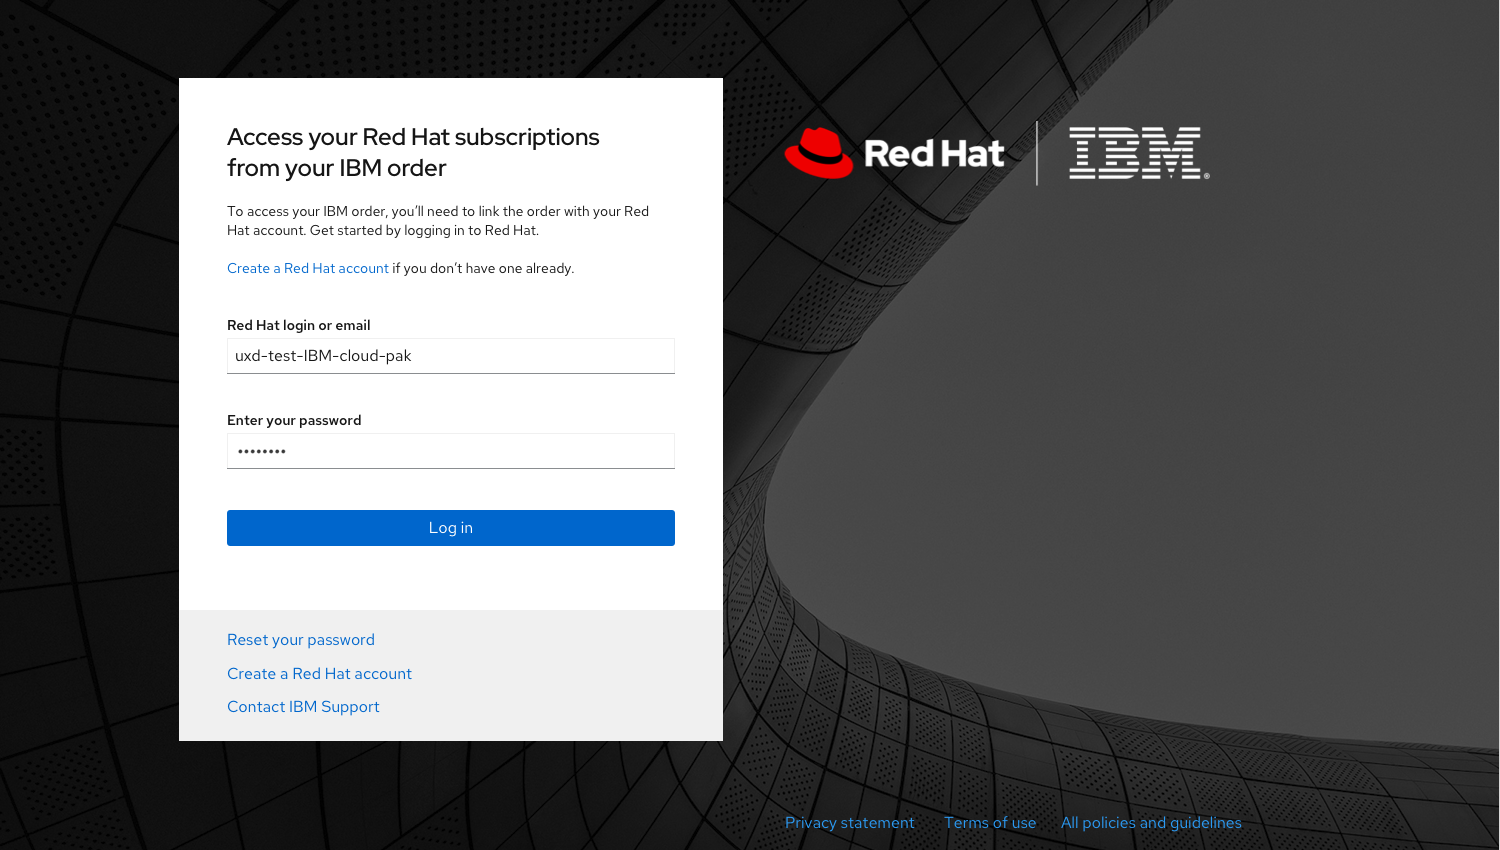The height and width of the screenshot is (850, 1500).
Task: Click the 'Access your Red Hat subscriptions' heading
Action: tap(413, 152)
